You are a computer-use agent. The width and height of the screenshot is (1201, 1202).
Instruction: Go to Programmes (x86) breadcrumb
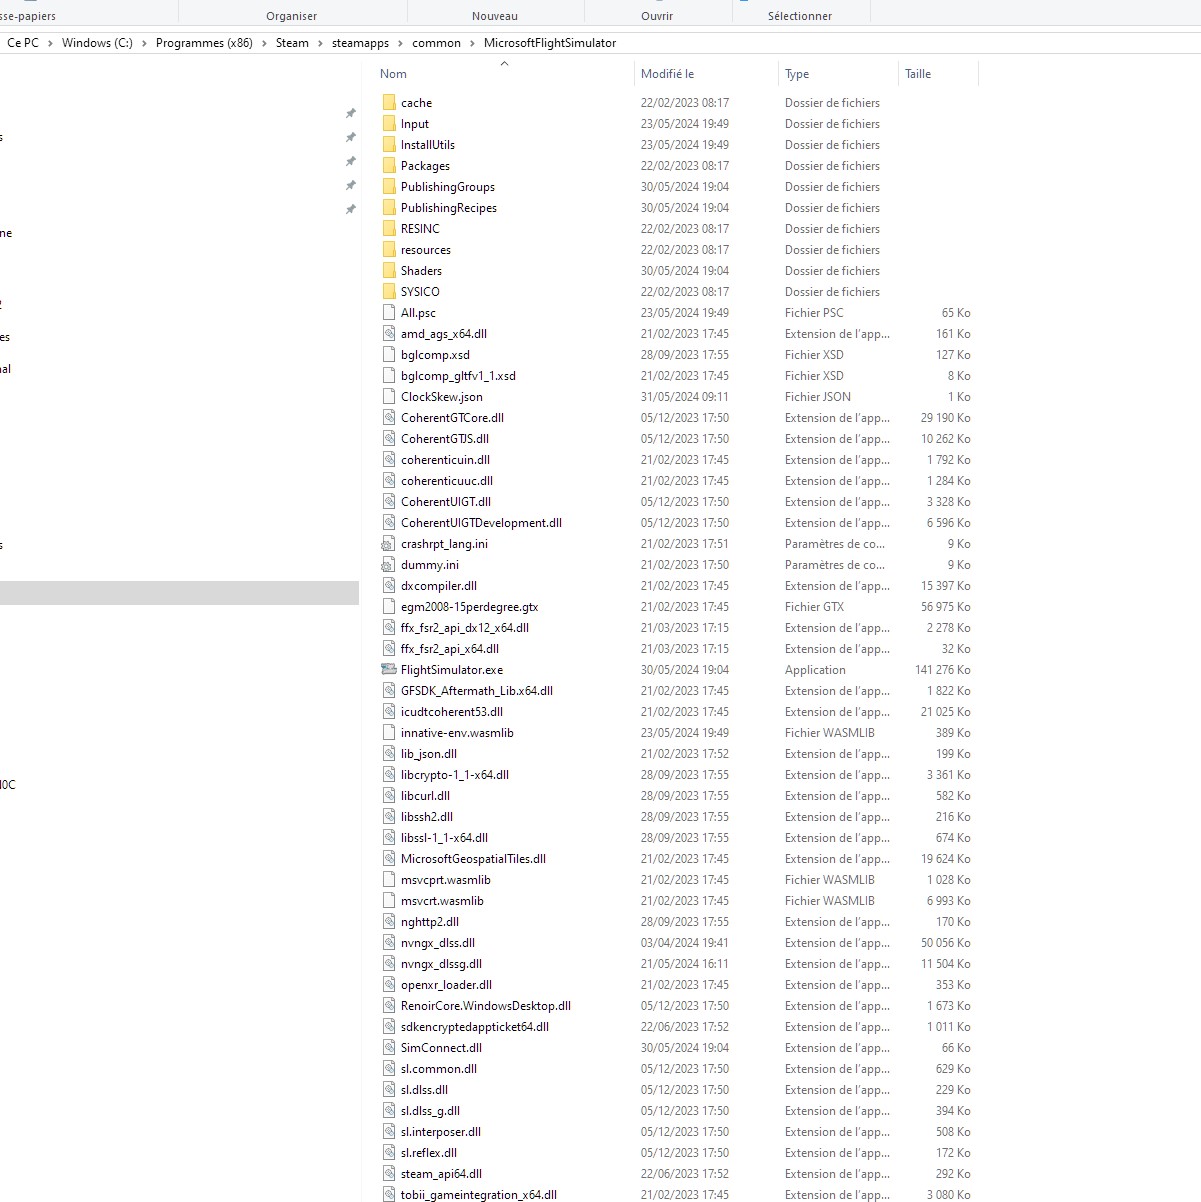point(204,43)
